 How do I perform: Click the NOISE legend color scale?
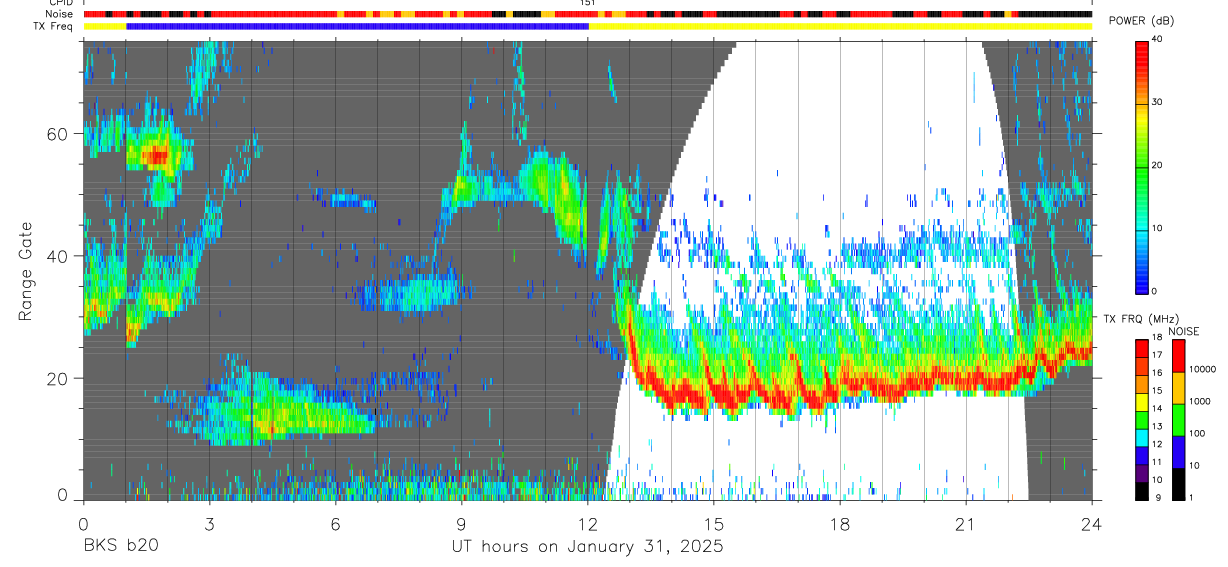pos(1180,420)
